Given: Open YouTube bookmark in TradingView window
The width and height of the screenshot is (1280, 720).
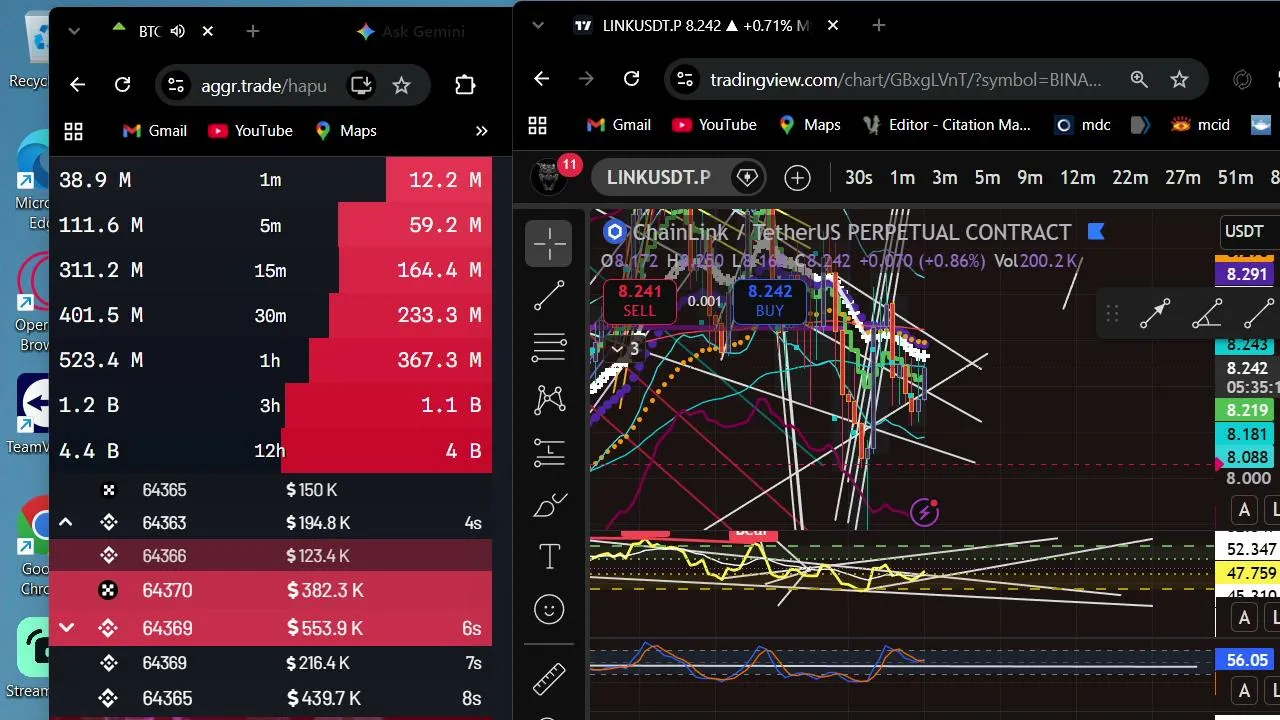Looking at the screenshot, I should point(714,125).
